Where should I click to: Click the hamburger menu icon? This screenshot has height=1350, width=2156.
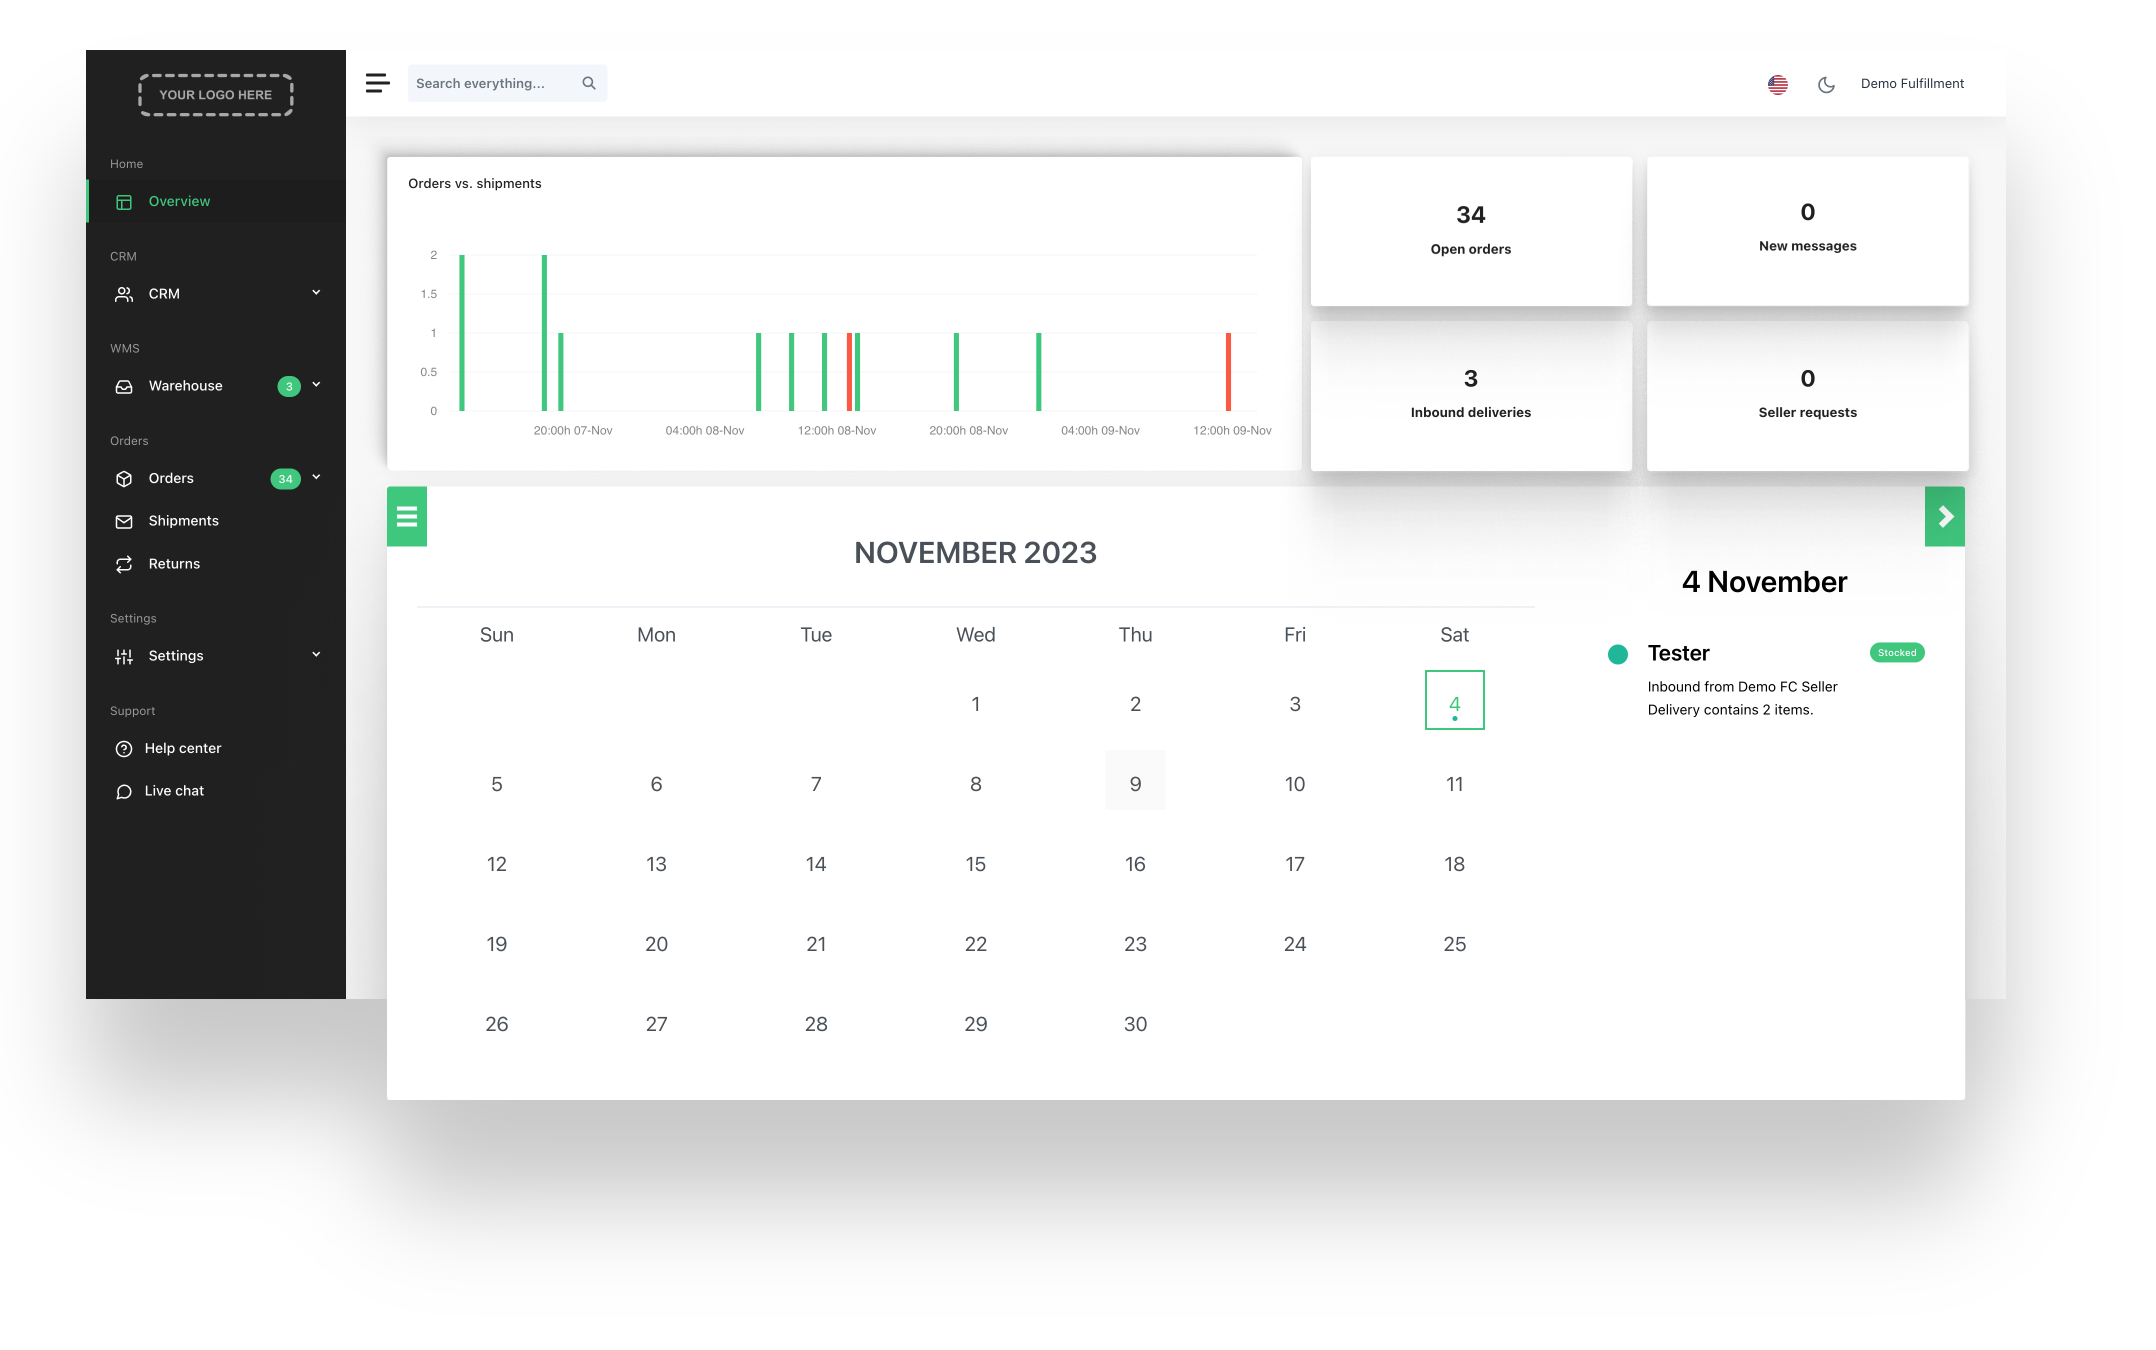(376, 82)
